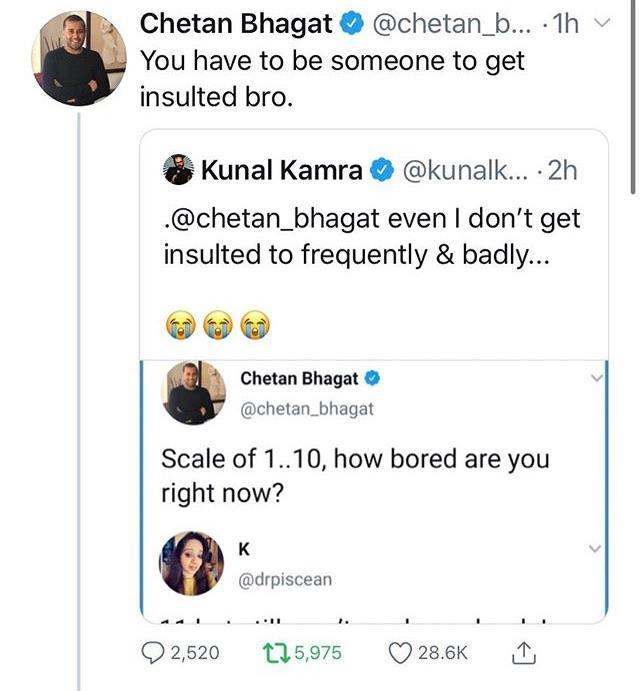This screenshot has width=640, height=691.
Task: Click the scrollbar on the right edge
Action: (x=632, y=100)
